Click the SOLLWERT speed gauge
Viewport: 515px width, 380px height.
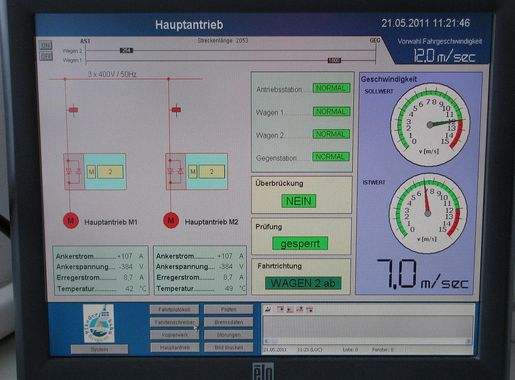[430, 124]
